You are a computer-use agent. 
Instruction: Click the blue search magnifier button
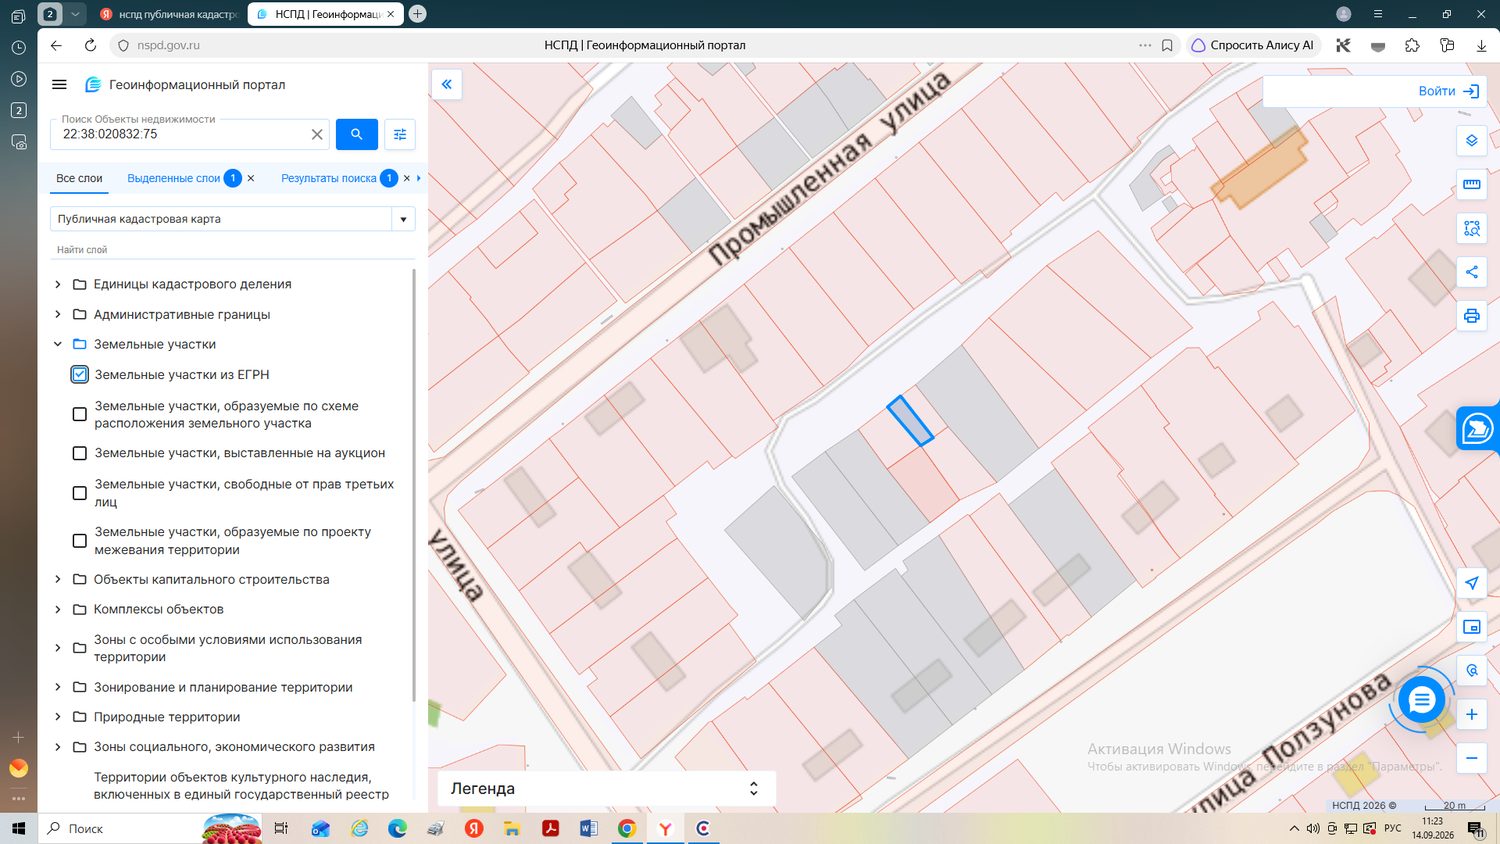coord(357,134)
